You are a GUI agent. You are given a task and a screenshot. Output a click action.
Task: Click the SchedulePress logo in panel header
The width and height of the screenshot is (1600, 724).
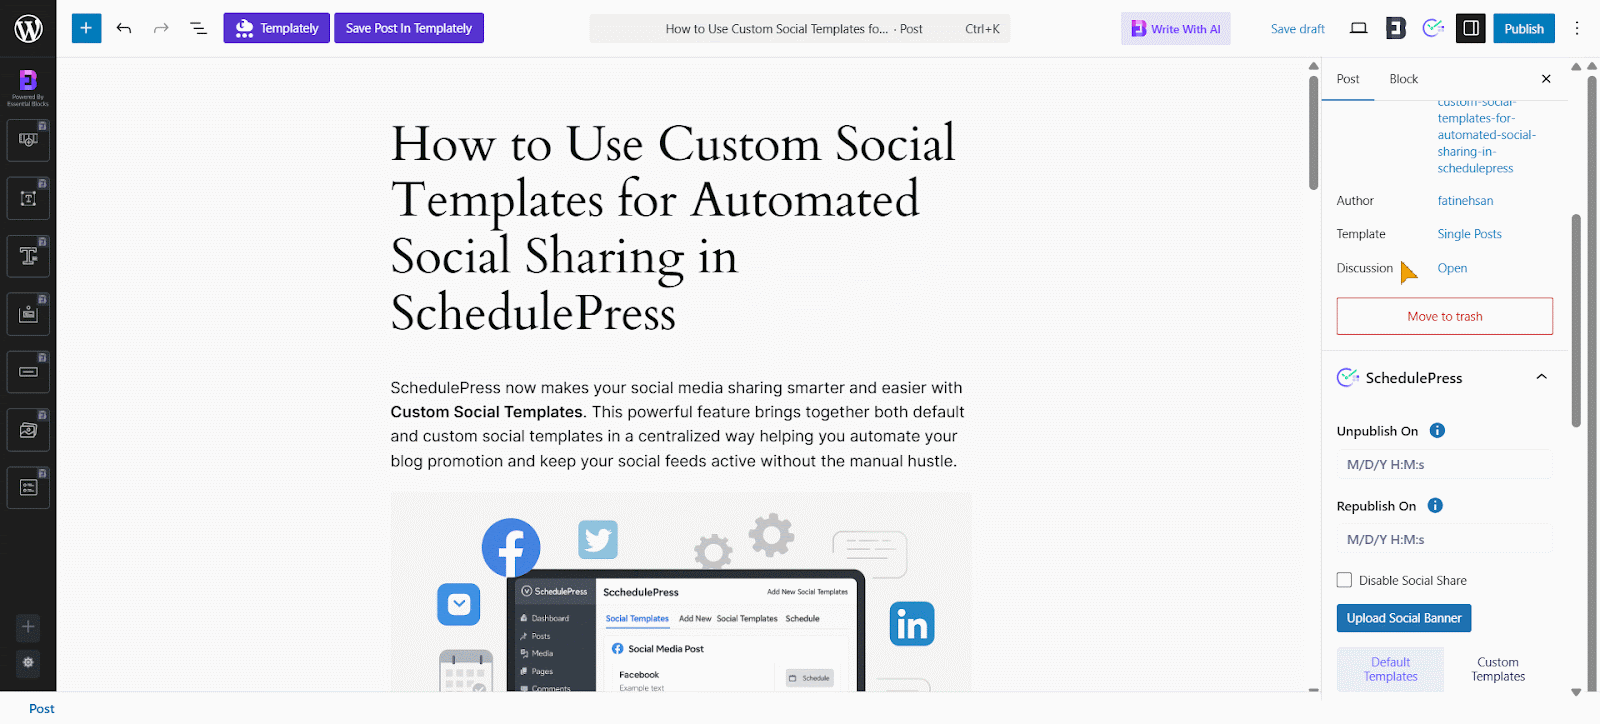click(1348, 377)
